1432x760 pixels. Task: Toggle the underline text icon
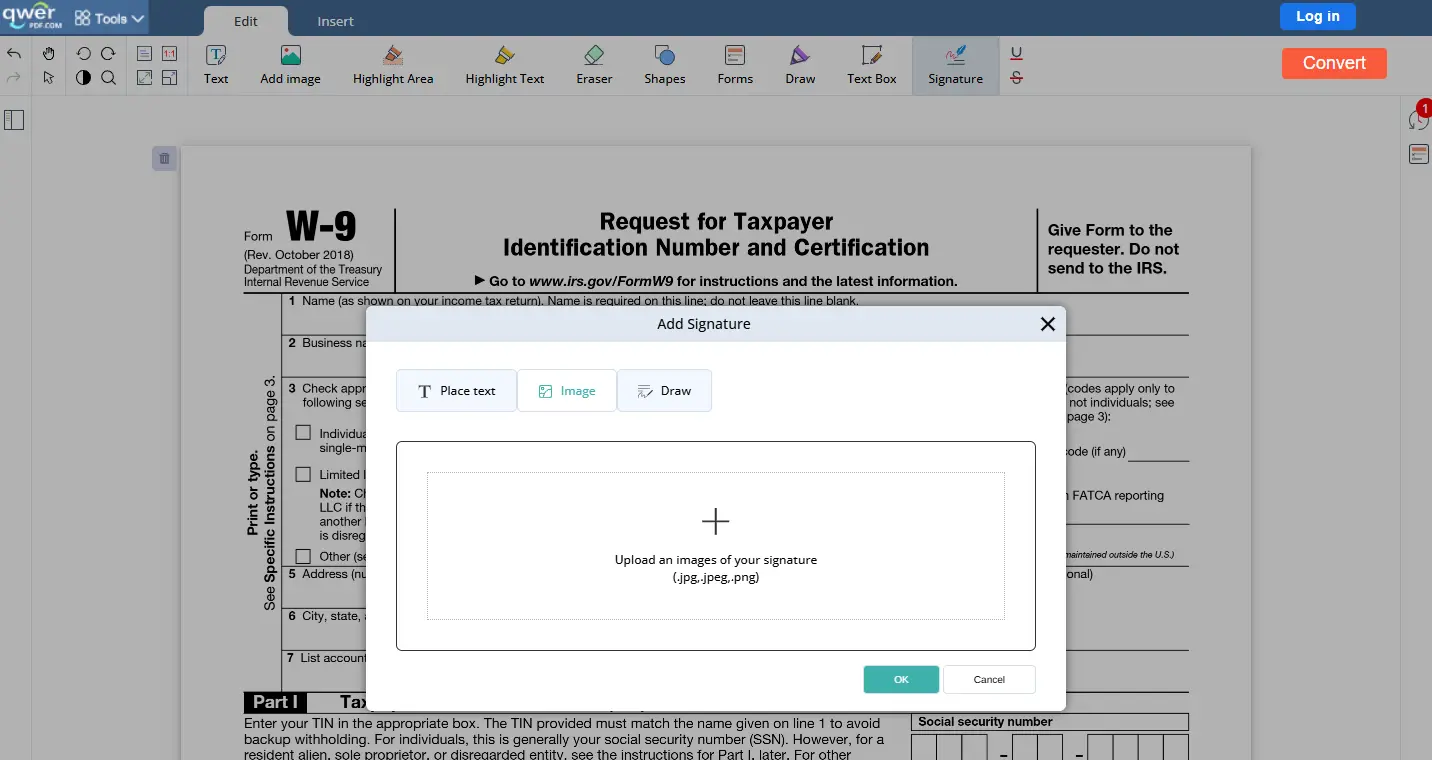pyautogui.click(x=1017, y=54)
